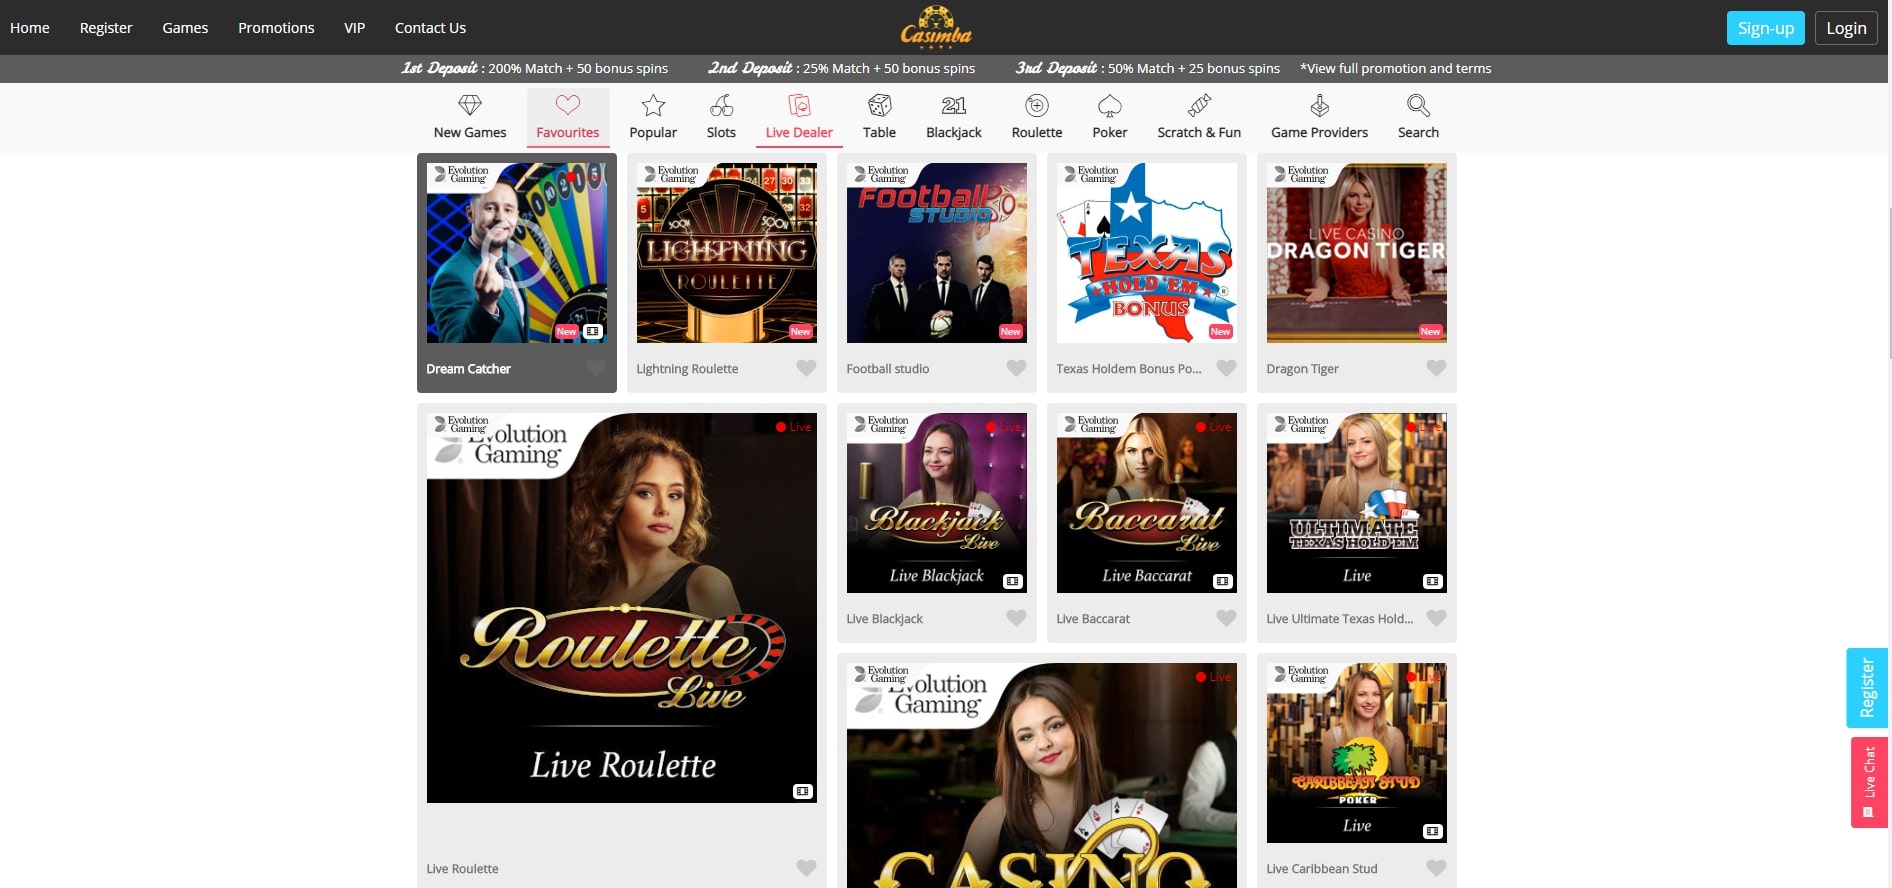The height and width of the screenshot is (888, 1892).
Task: Go to the Home menu item
Action: [x=30, y=28]
